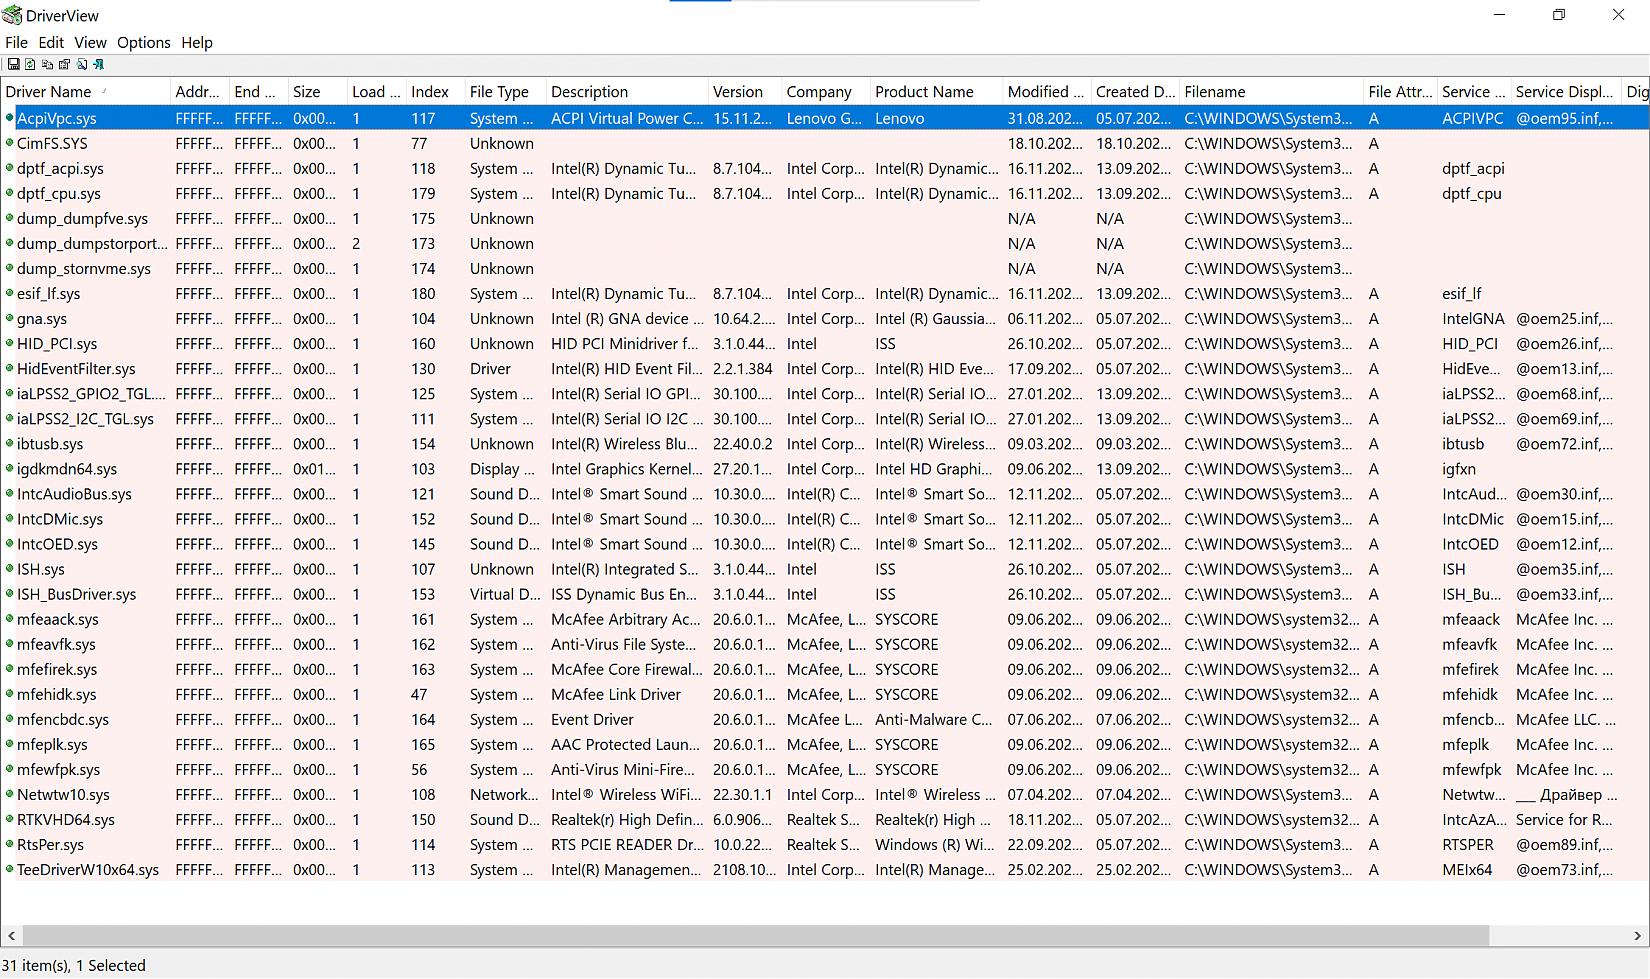Image resolution: width=1650 pixels, height=979 pixels.
Task: Click the 'McAfee Link Driver' description cell
Action: [616, 694]
